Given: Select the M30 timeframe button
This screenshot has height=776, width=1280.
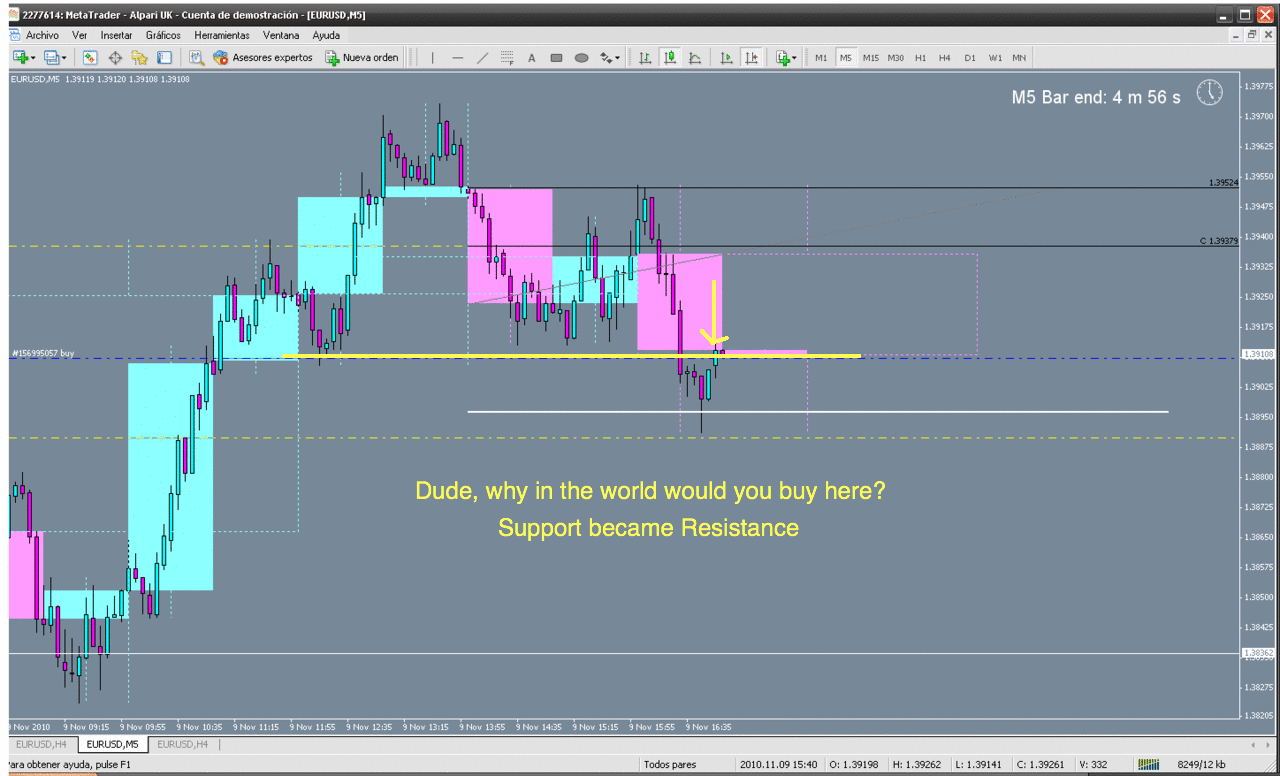Looking at the screenshot, I should click(896, 58).
